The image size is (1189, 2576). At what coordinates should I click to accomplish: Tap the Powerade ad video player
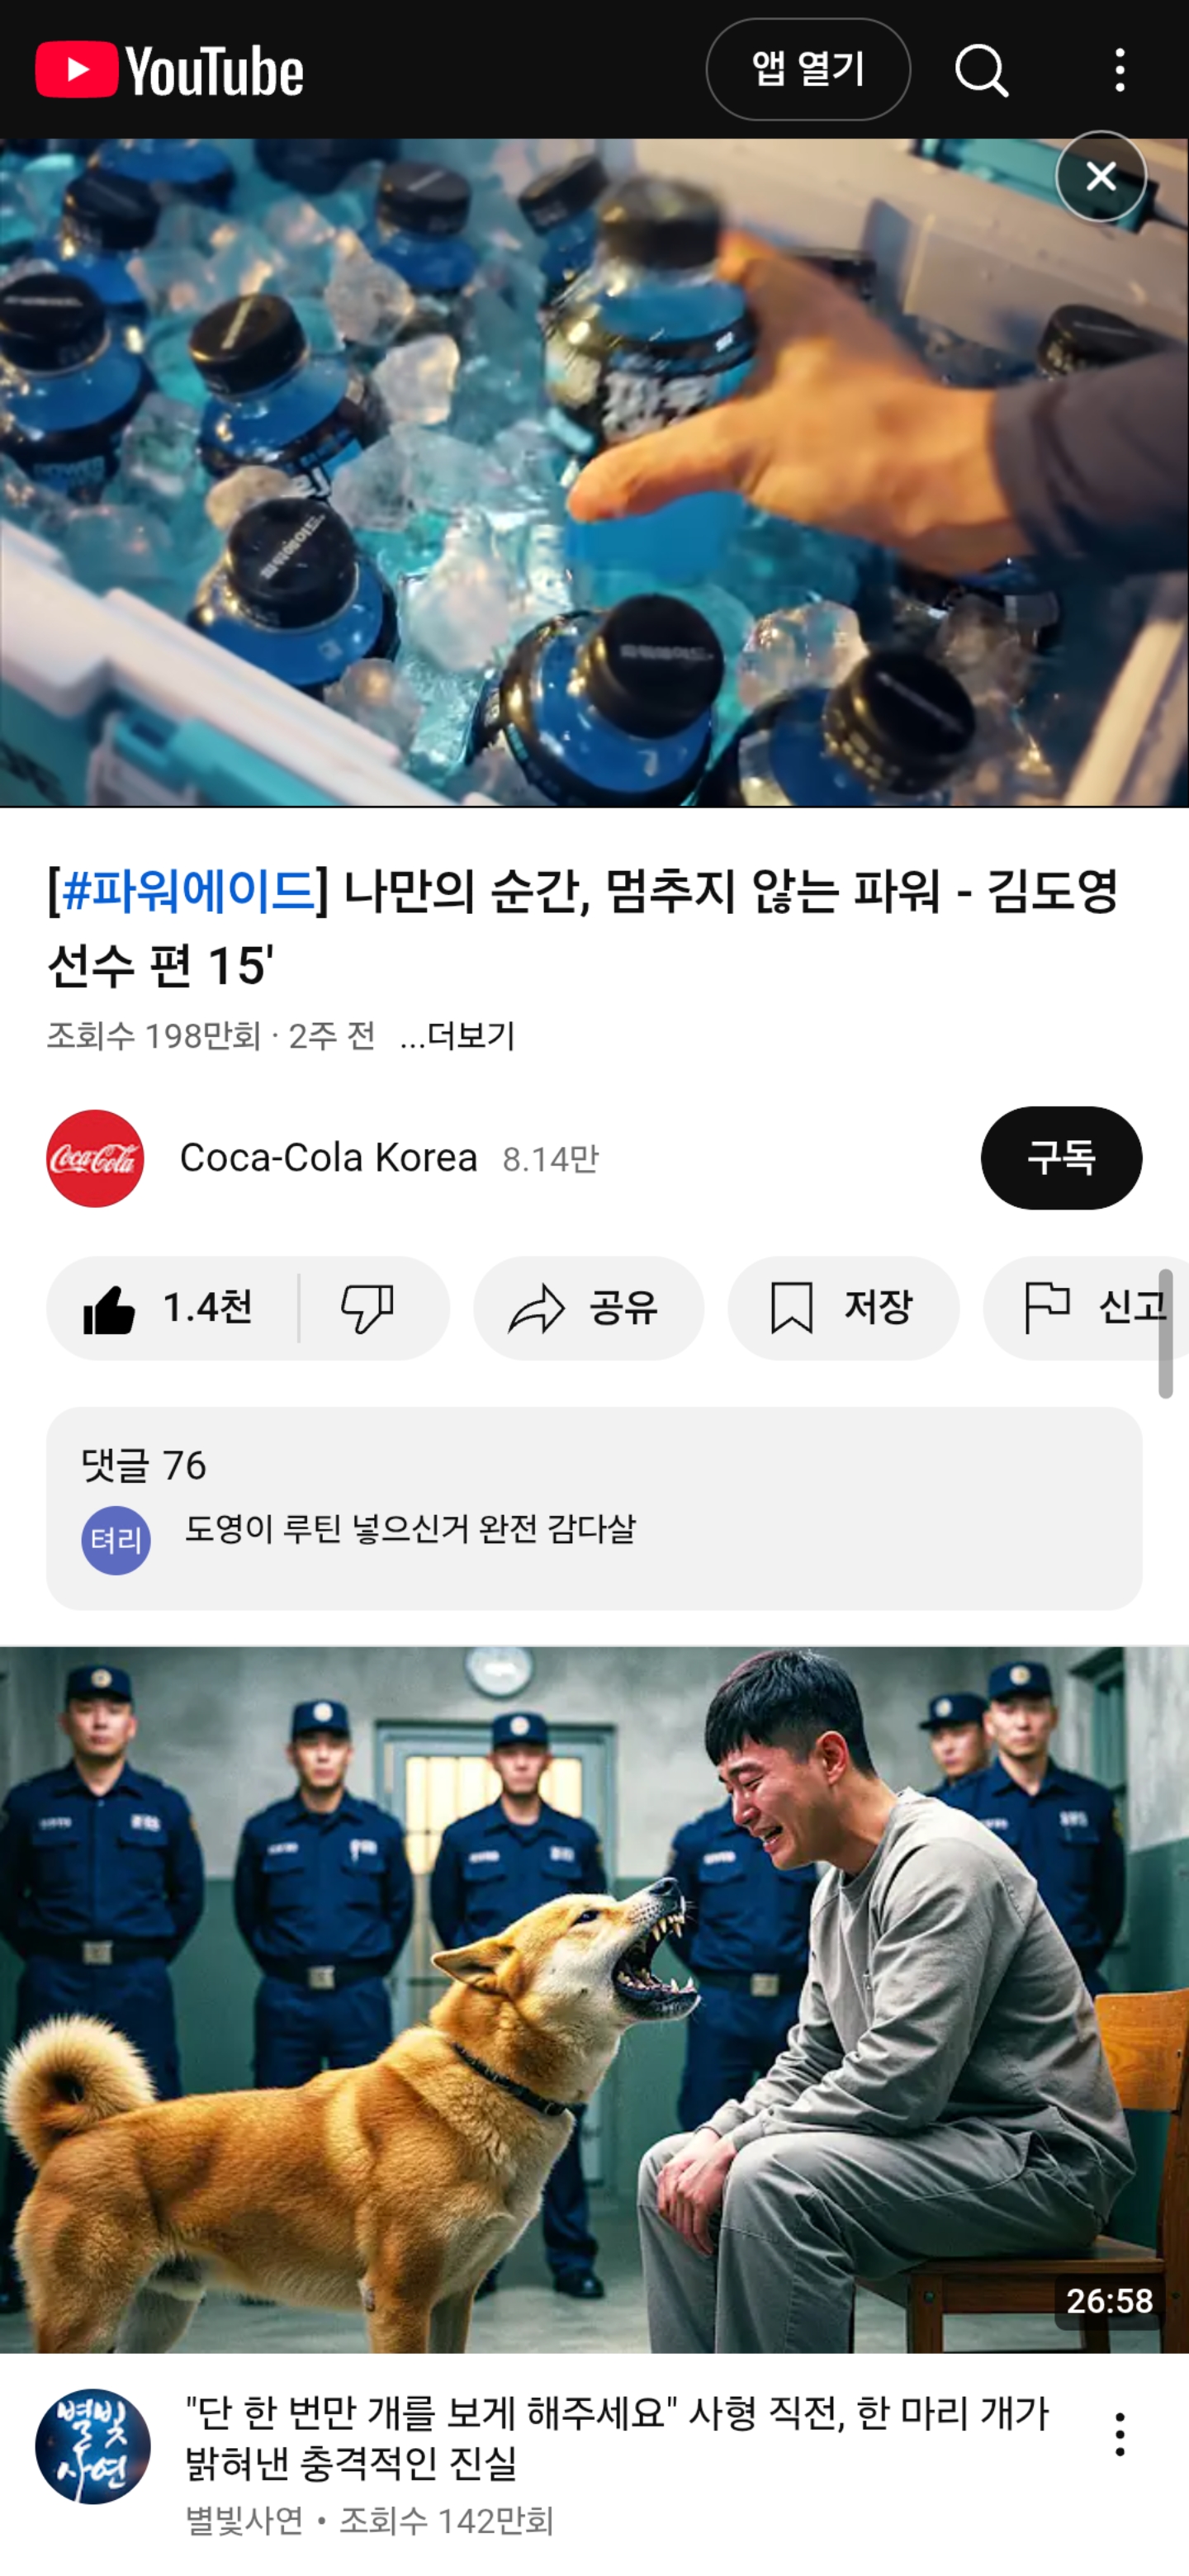pyautogui.click(x=594, y=473)
